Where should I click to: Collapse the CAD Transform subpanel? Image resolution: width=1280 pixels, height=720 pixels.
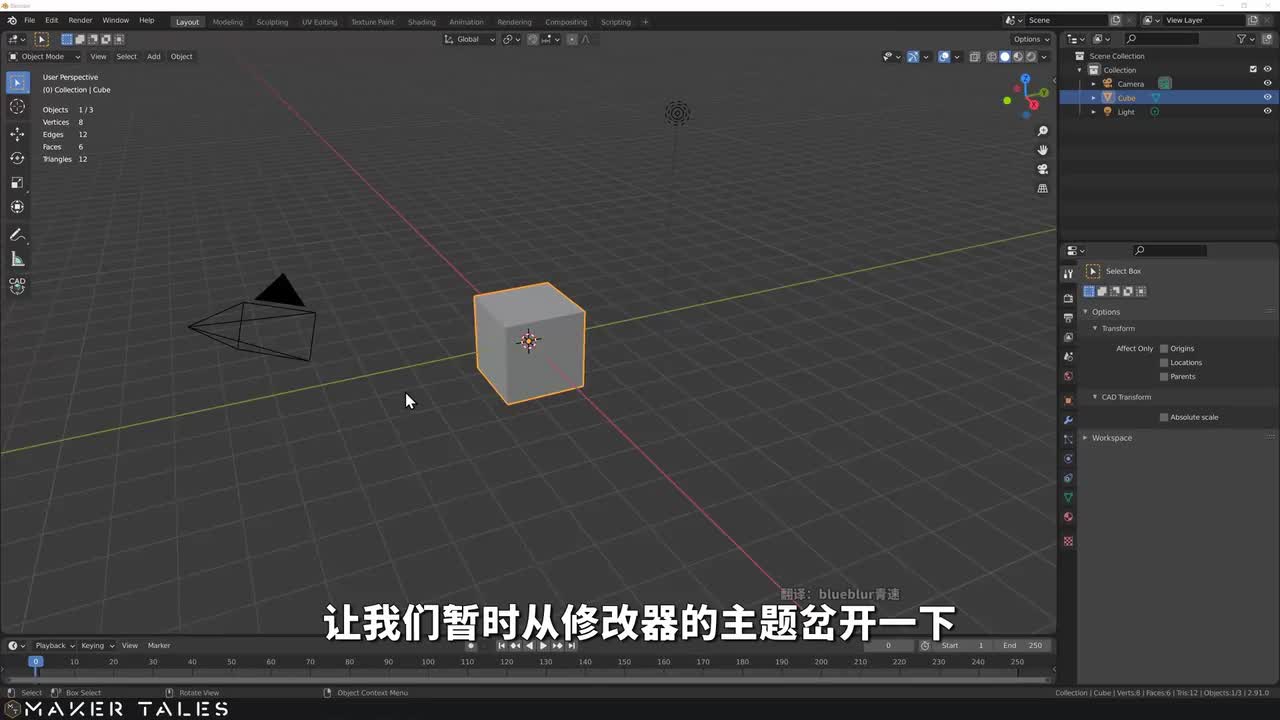(x=1095, y=397)
